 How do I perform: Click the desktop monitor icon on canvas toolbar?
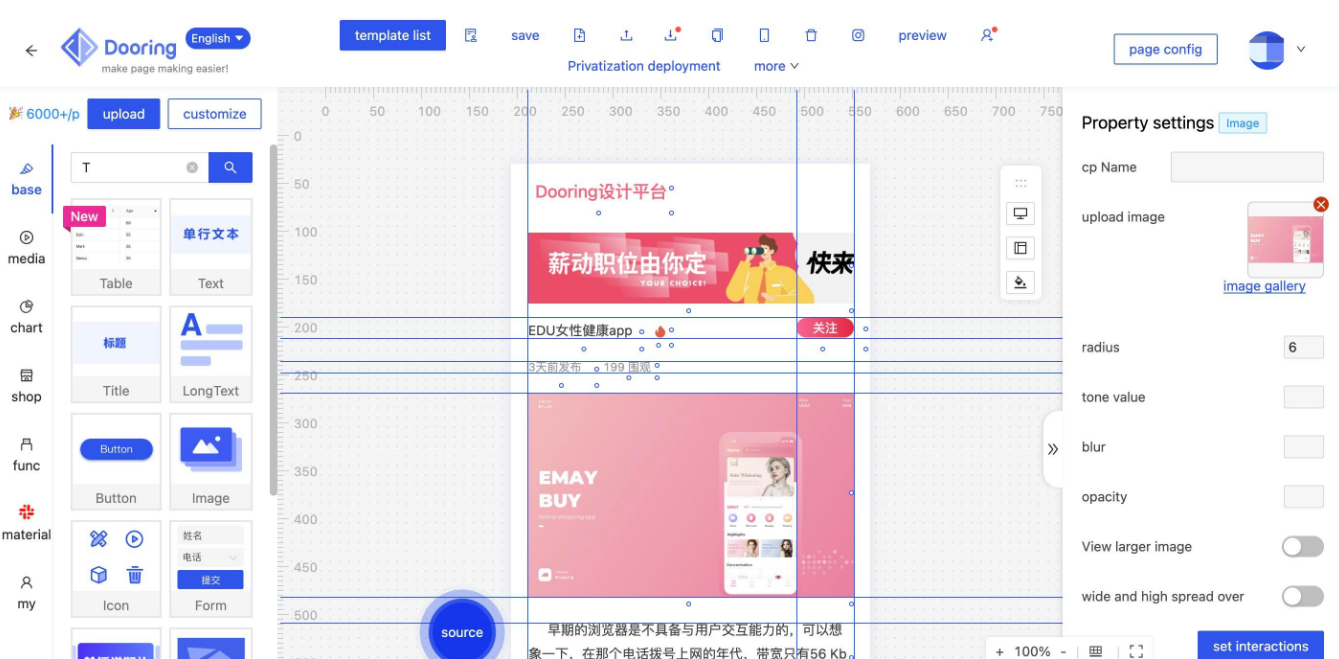coord(1021,214)
